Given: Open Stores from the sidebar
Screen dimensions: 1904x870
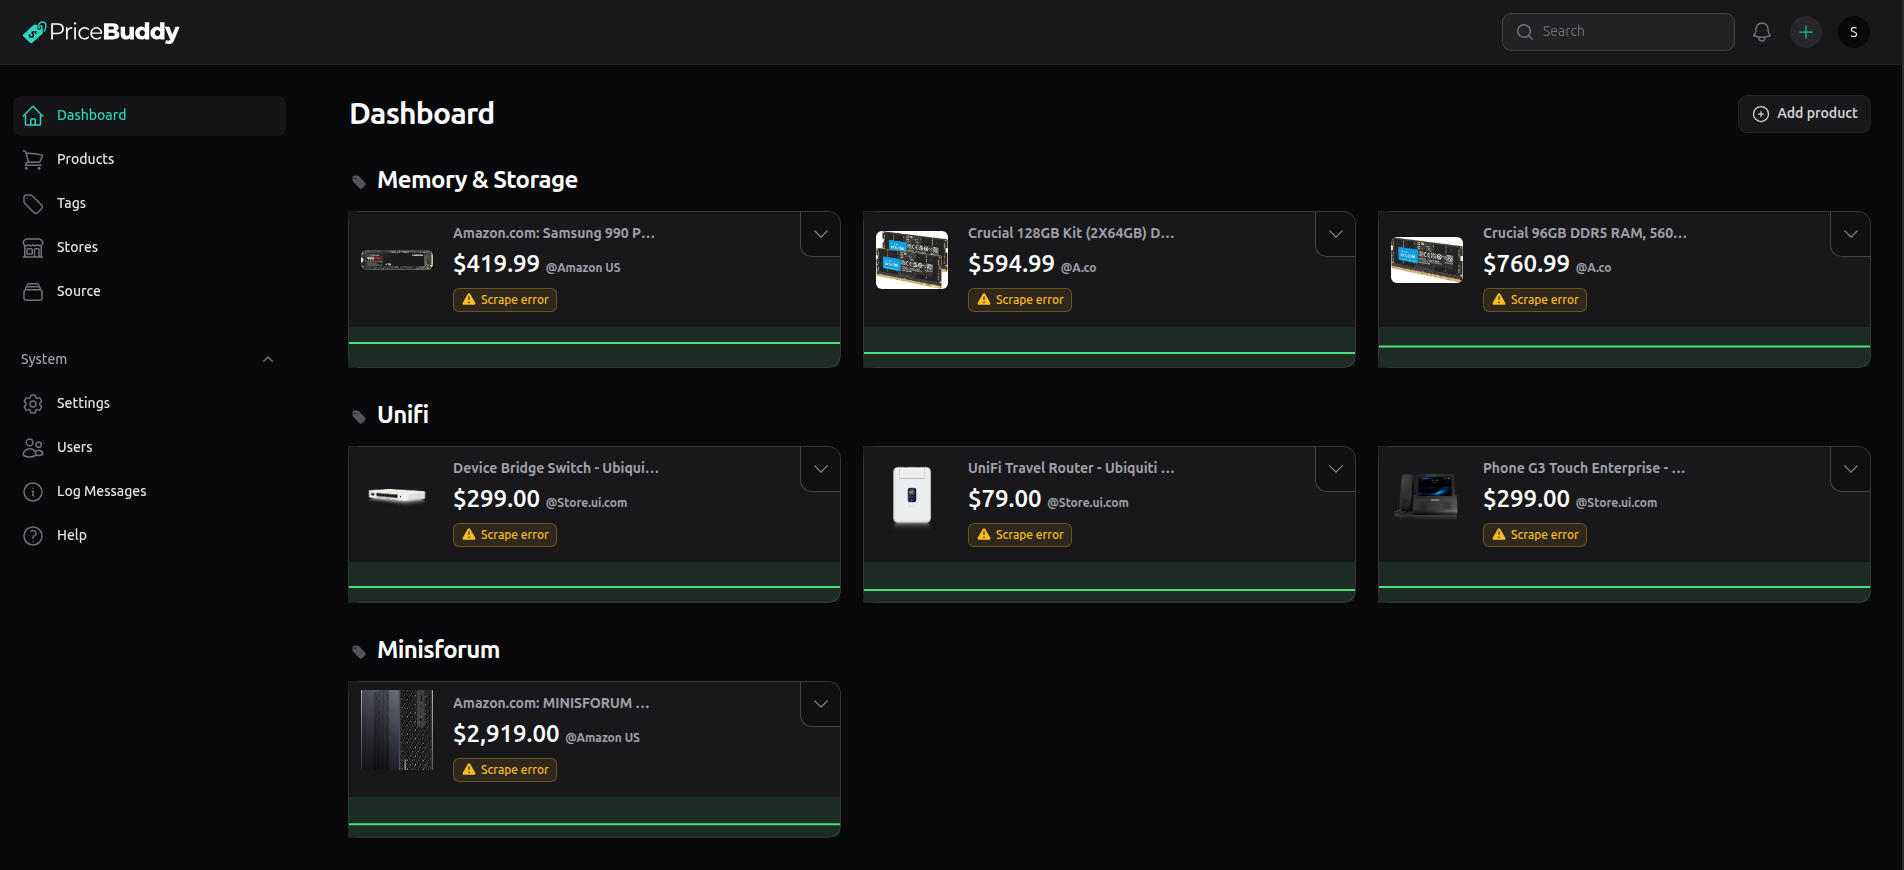Looking at the screenshot, I should pos(77,247).
